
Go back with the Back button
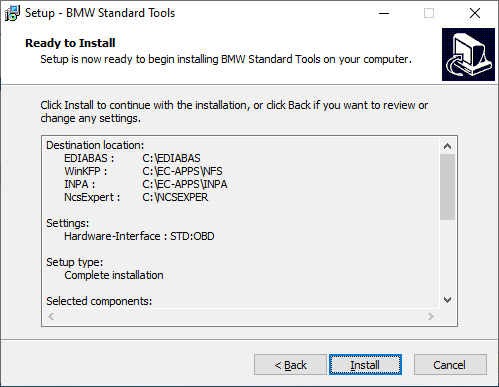tap(290, 365)
